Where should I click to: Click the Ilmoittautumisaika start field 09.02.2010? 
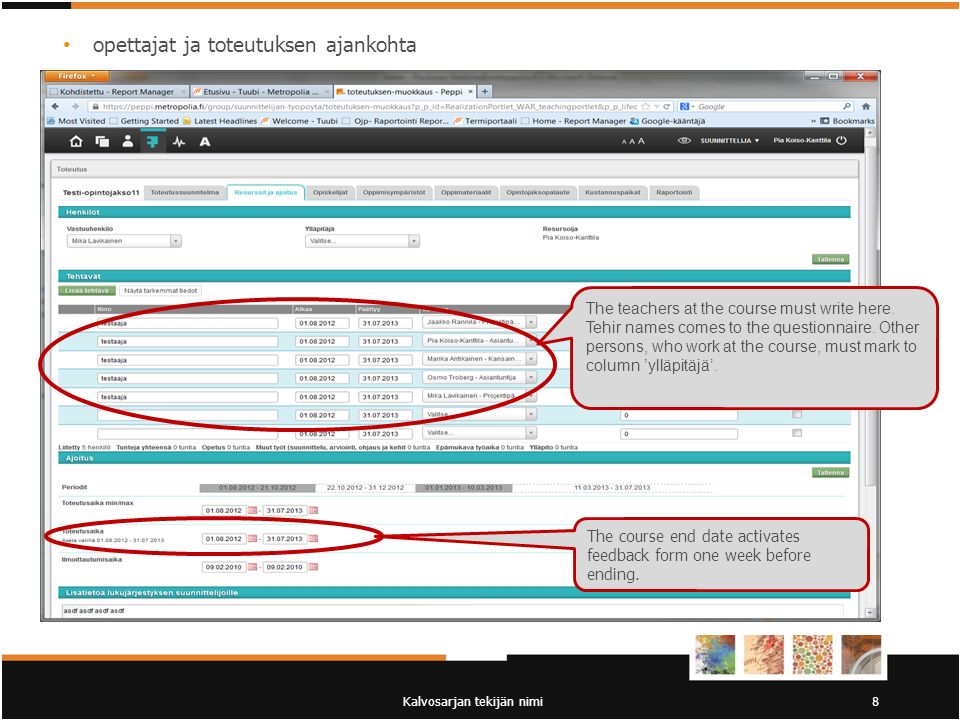[224, 567]
